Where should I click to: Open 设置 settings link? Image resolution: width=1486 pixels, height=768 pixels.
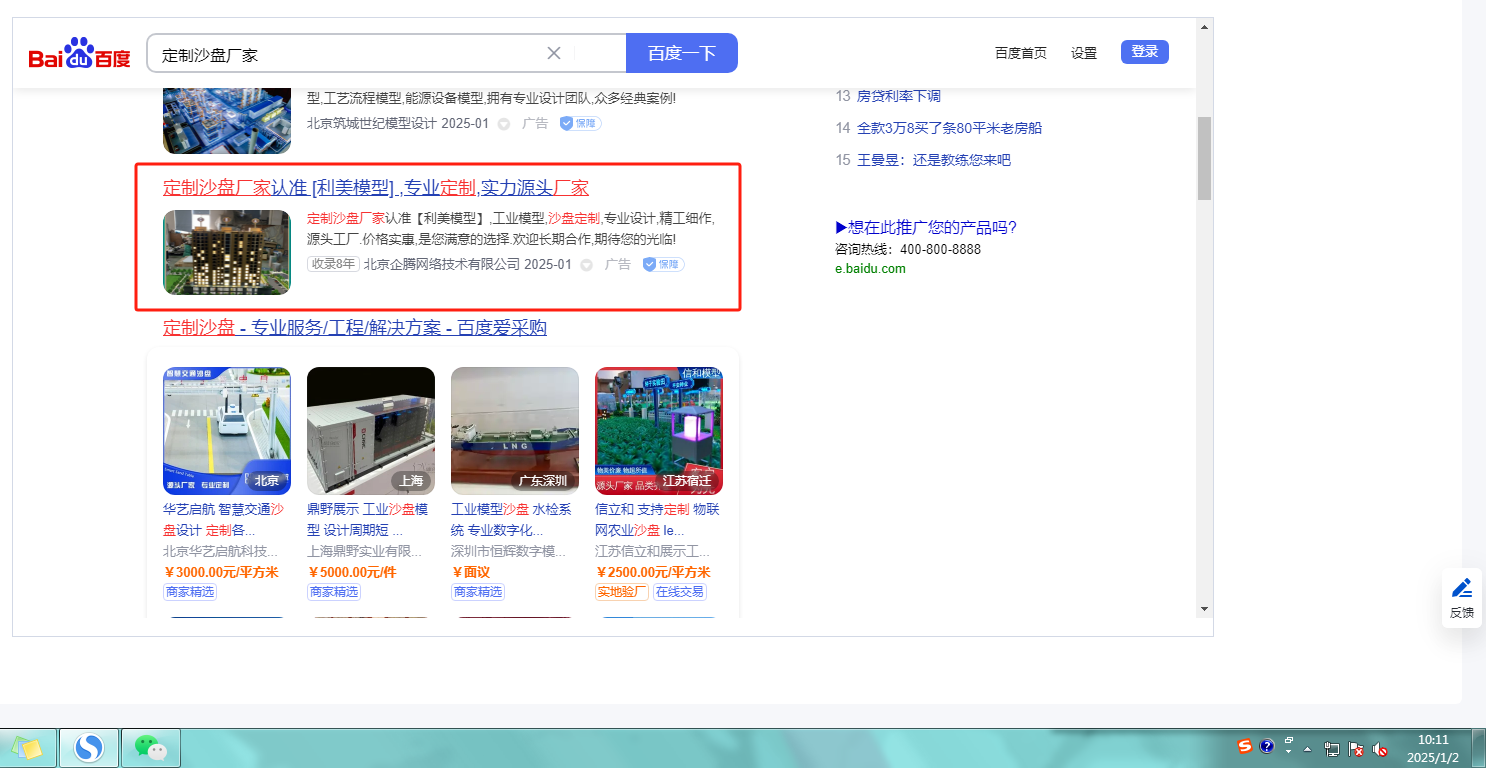click(x=1084, y=53)
